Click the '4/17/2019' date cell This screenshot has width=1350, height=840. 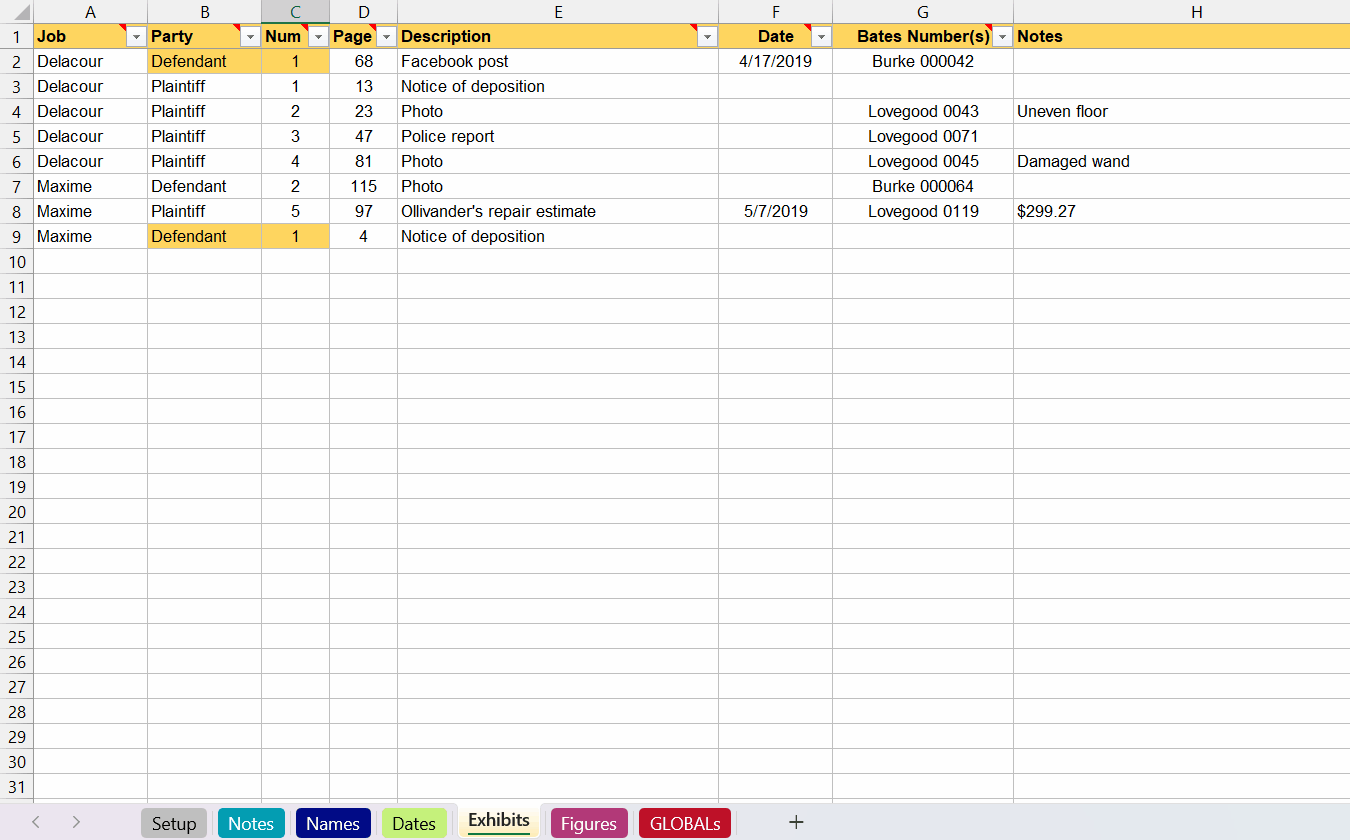(x=776, y=62)
